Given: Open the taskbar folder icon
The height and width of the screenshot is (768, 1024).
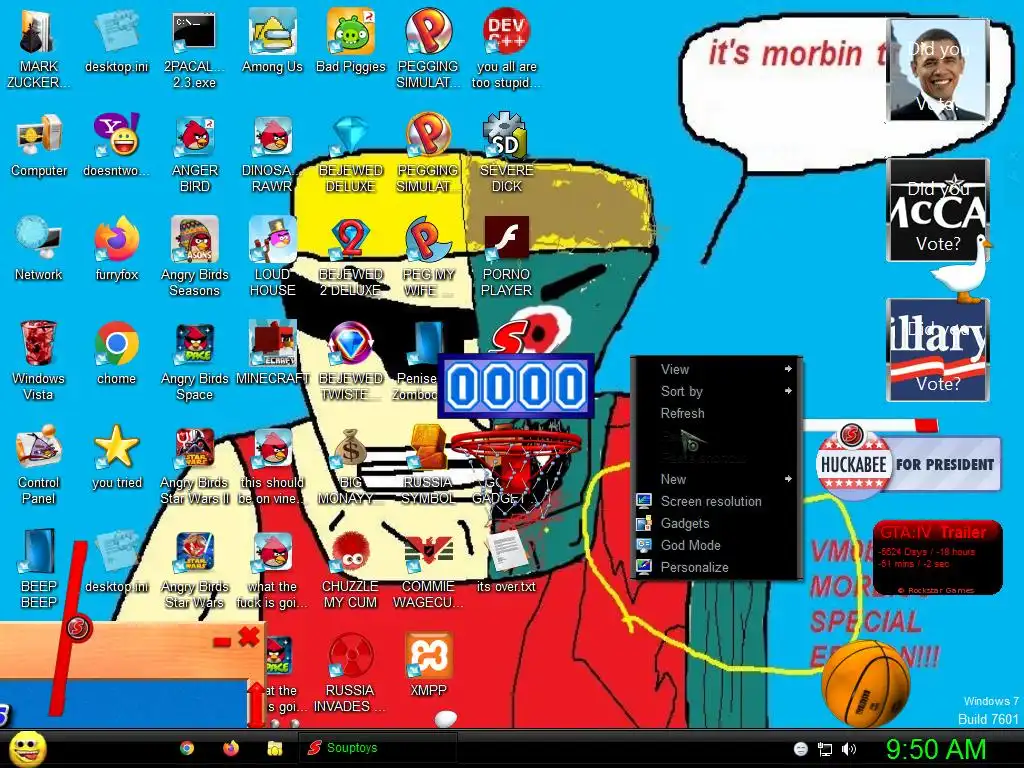Looking at the screenshot, I should point(275,748).
